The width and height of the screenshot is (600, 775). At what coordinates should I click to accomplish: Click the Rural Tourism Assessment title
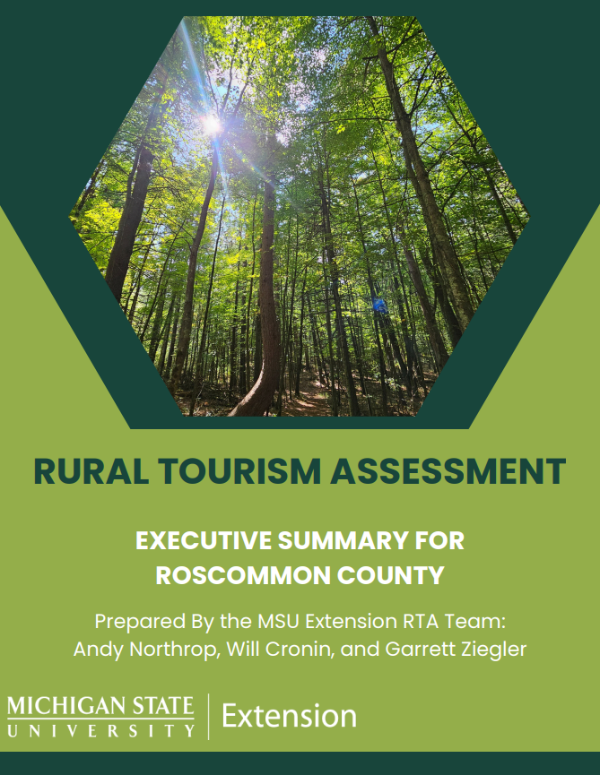(x=299, y=471)
